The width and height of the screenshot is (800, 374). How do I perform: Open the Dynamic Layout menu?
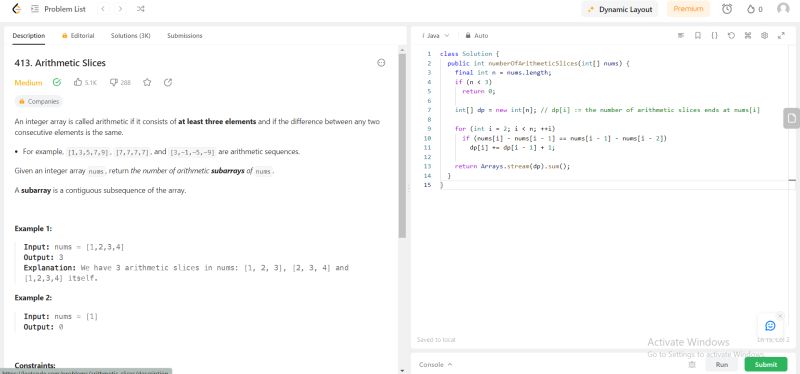point(620,9)
